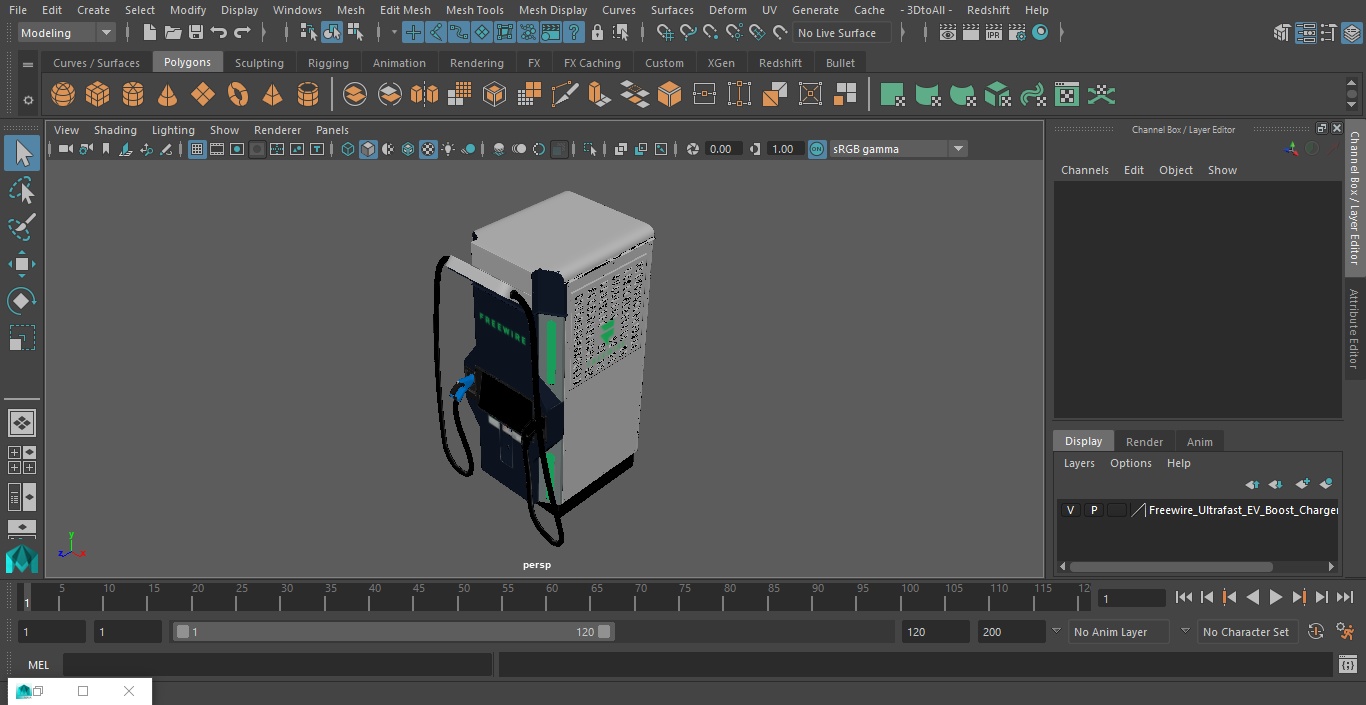Click the Play forwards button

[1276, 597]
